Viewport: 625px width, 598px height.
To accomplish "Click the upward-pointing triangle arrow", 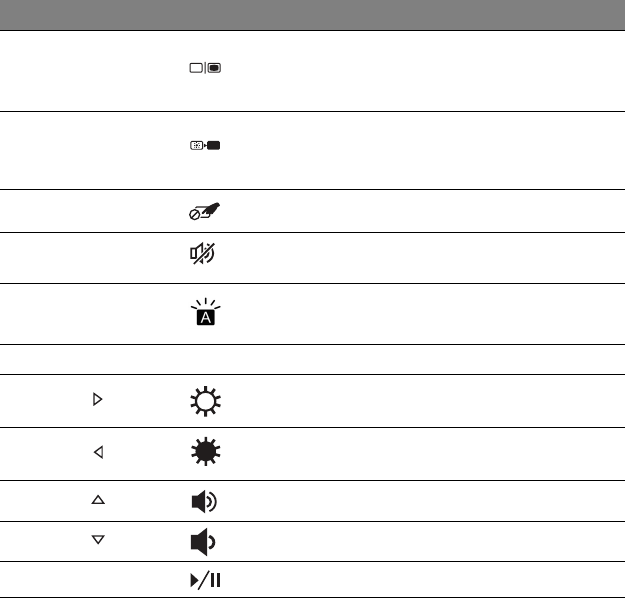I will point(97,498).
